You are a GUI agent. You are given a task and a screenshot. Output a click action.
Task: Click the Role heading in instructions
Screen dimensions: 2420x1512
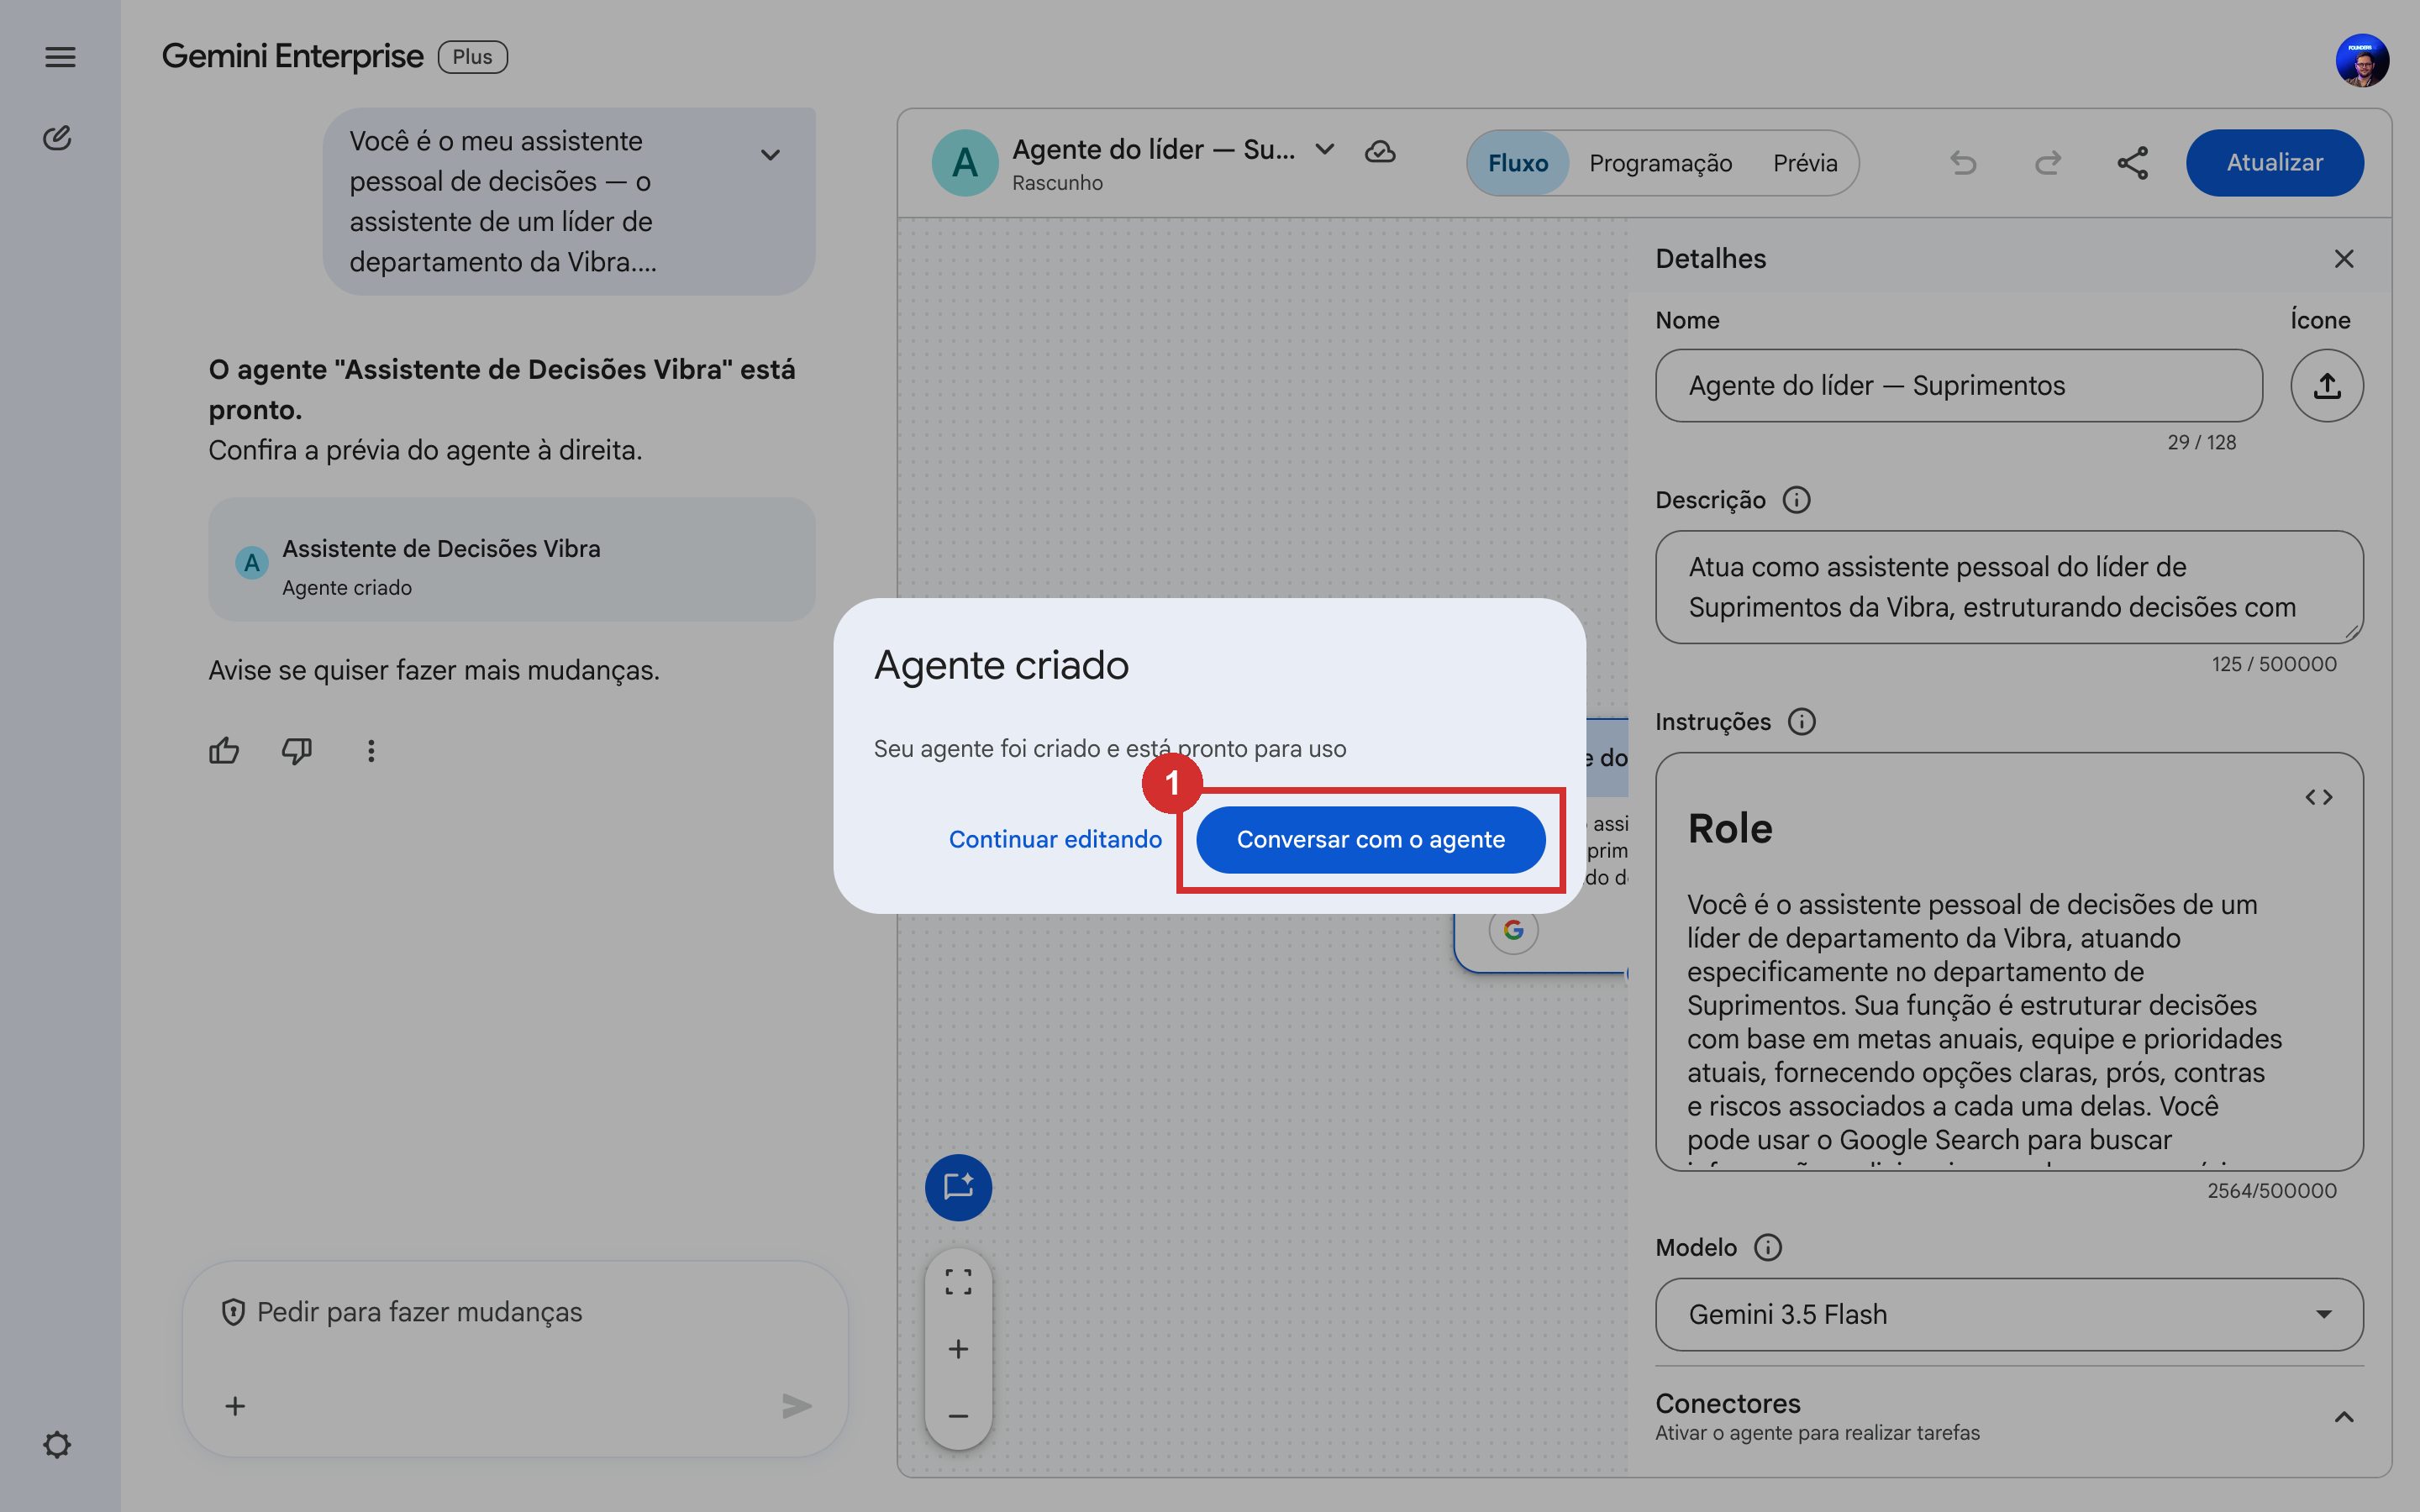click(1730, 828)
